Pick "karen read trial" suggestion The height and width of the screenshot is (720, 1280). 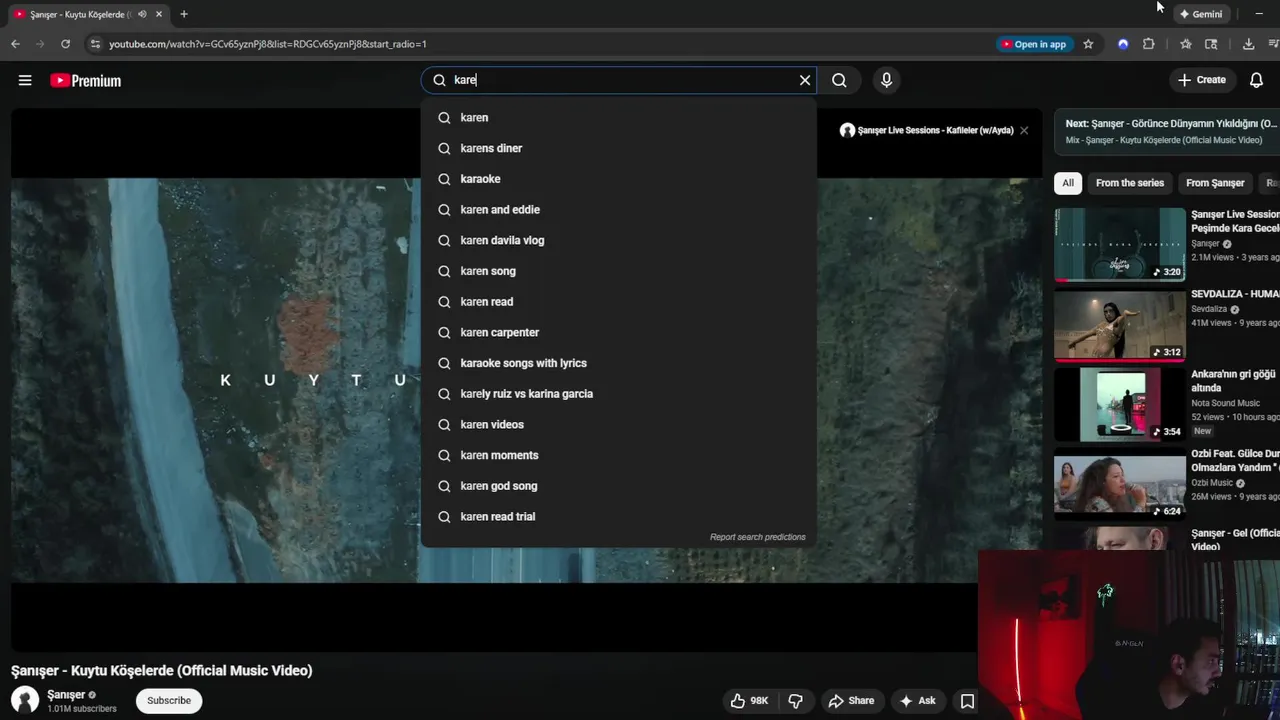coord(619,516)
